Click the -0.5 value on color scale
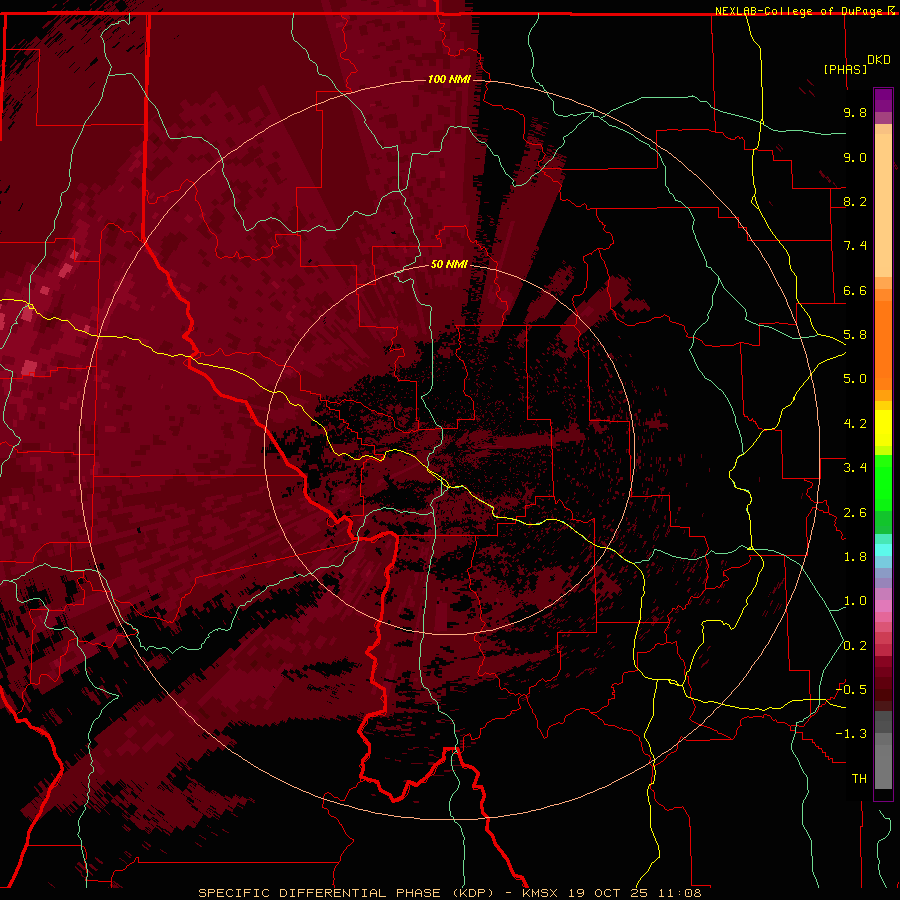The height and width of the screenshot is (900, 900). coord(852,690)
